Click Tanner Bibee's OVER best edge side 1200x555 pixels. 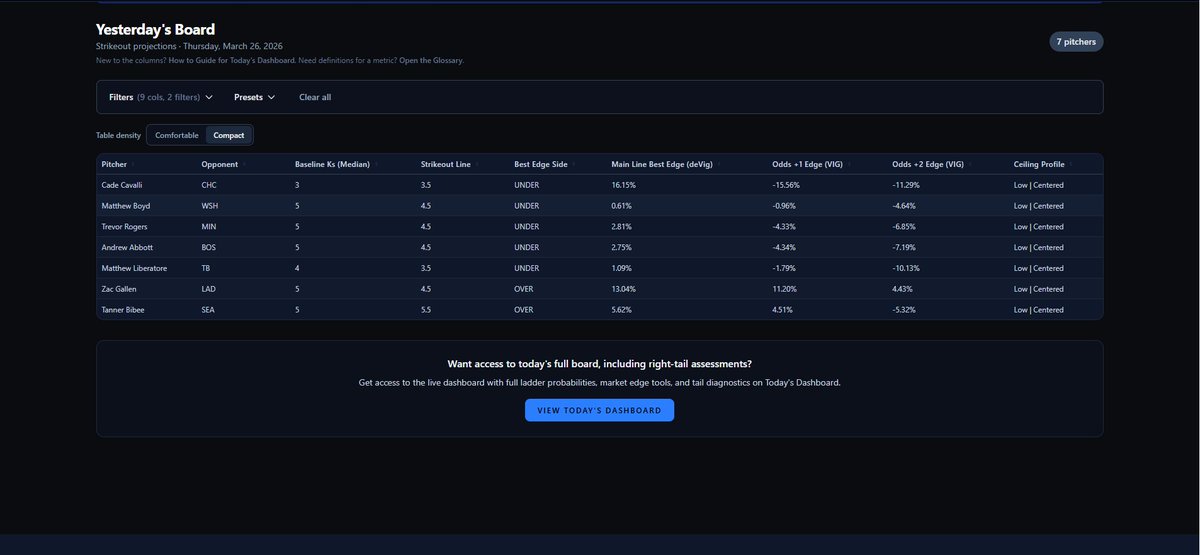point(525,310)
